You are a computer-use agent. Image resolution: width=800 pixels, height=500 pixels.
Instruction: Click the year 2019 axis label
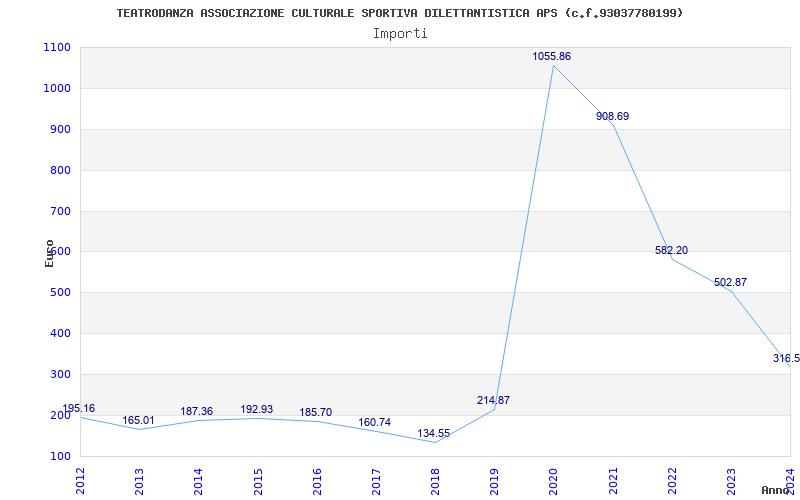(494, 481)
